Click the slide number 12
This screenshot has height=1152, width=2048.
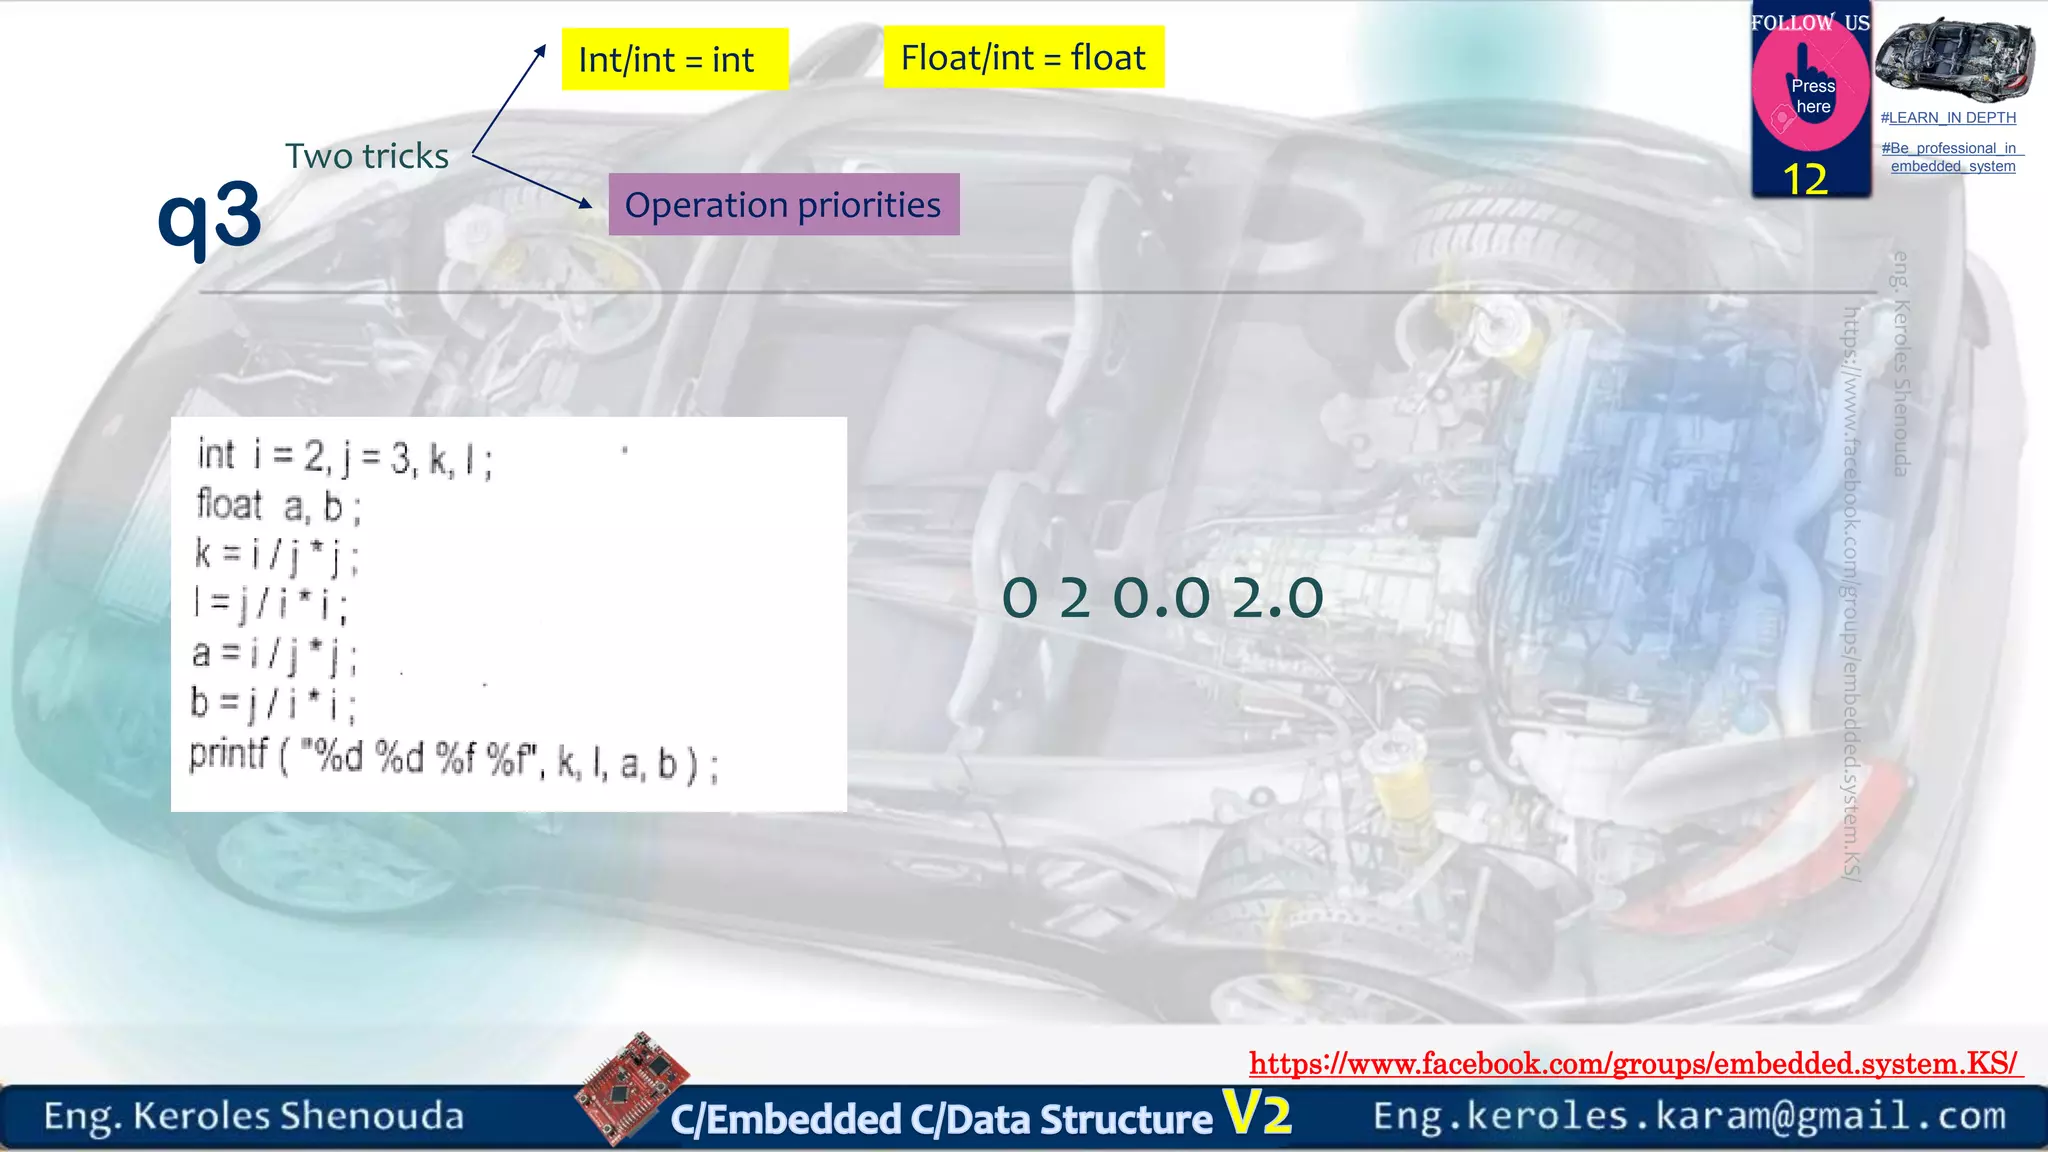pos(1805,180)
